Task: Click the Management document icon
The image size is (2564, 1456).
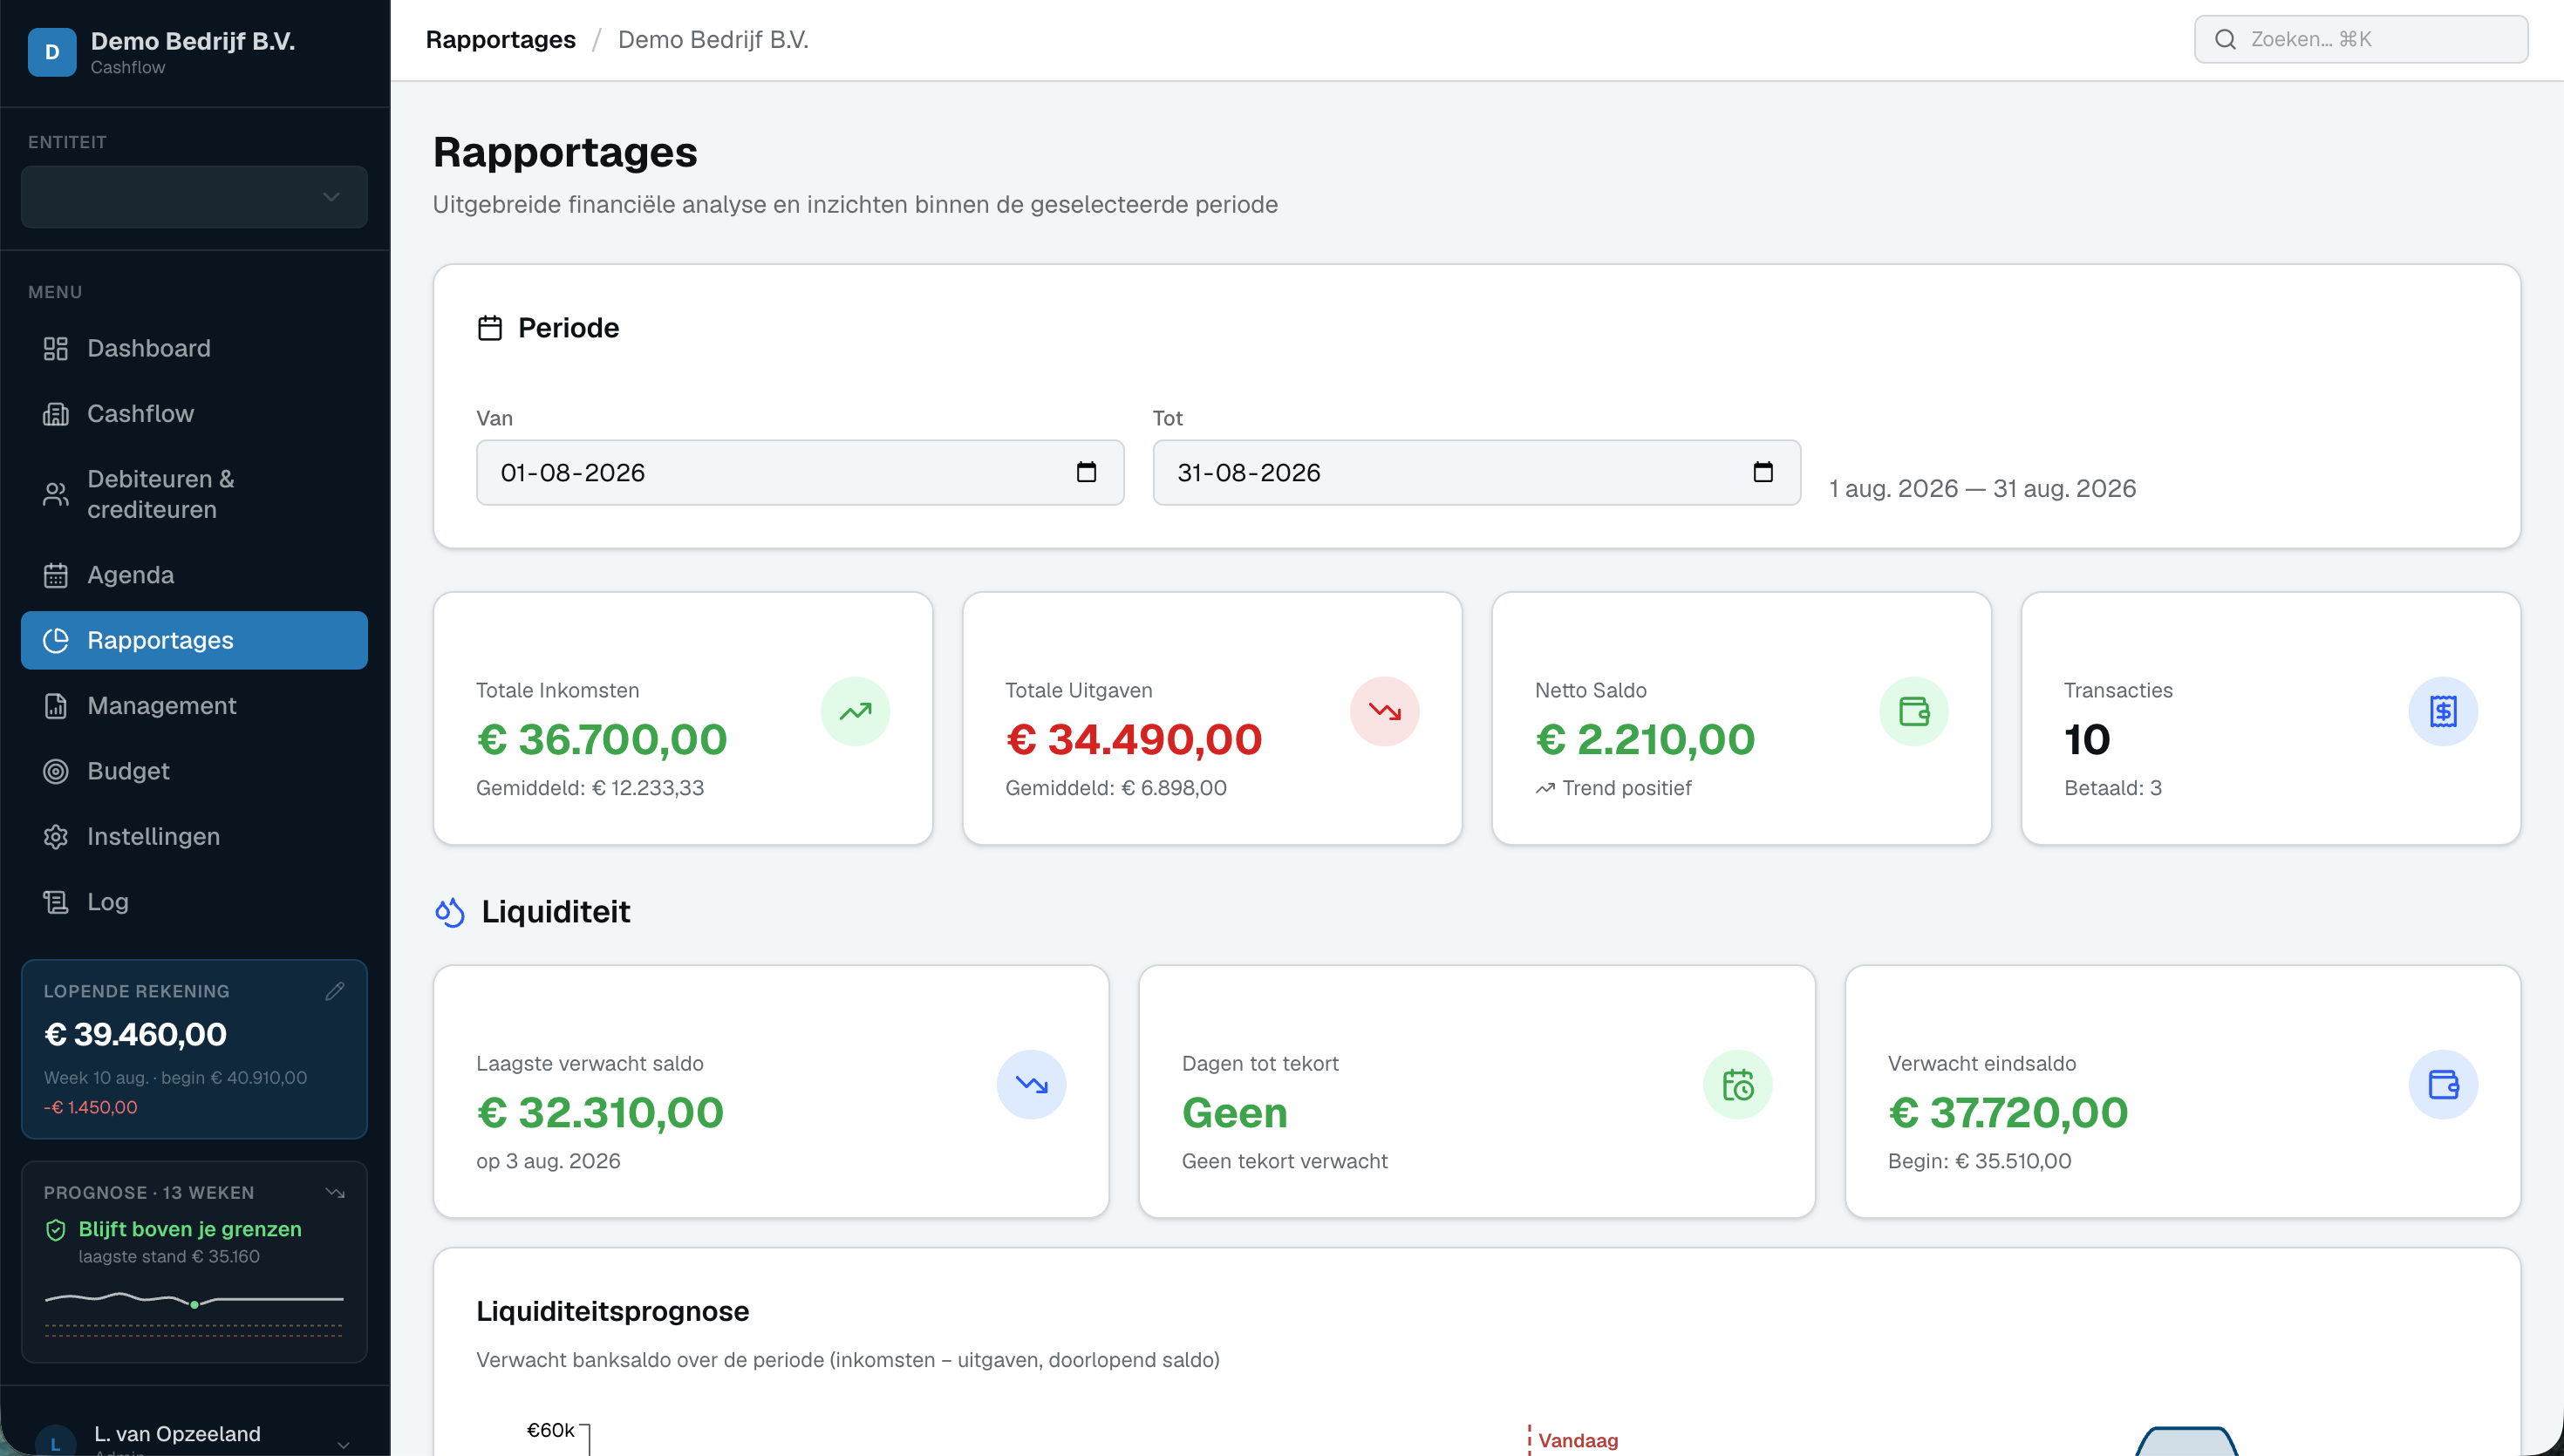Action: tap(56, 706)
